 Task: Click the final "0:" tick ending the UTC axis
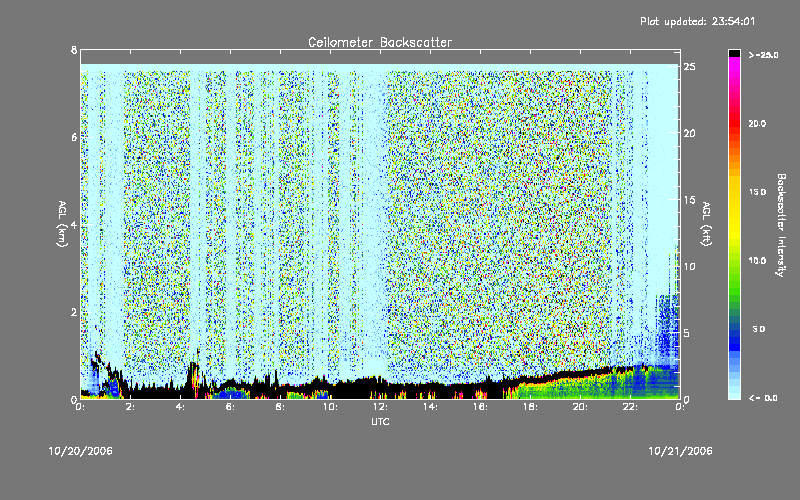[680, 407]
